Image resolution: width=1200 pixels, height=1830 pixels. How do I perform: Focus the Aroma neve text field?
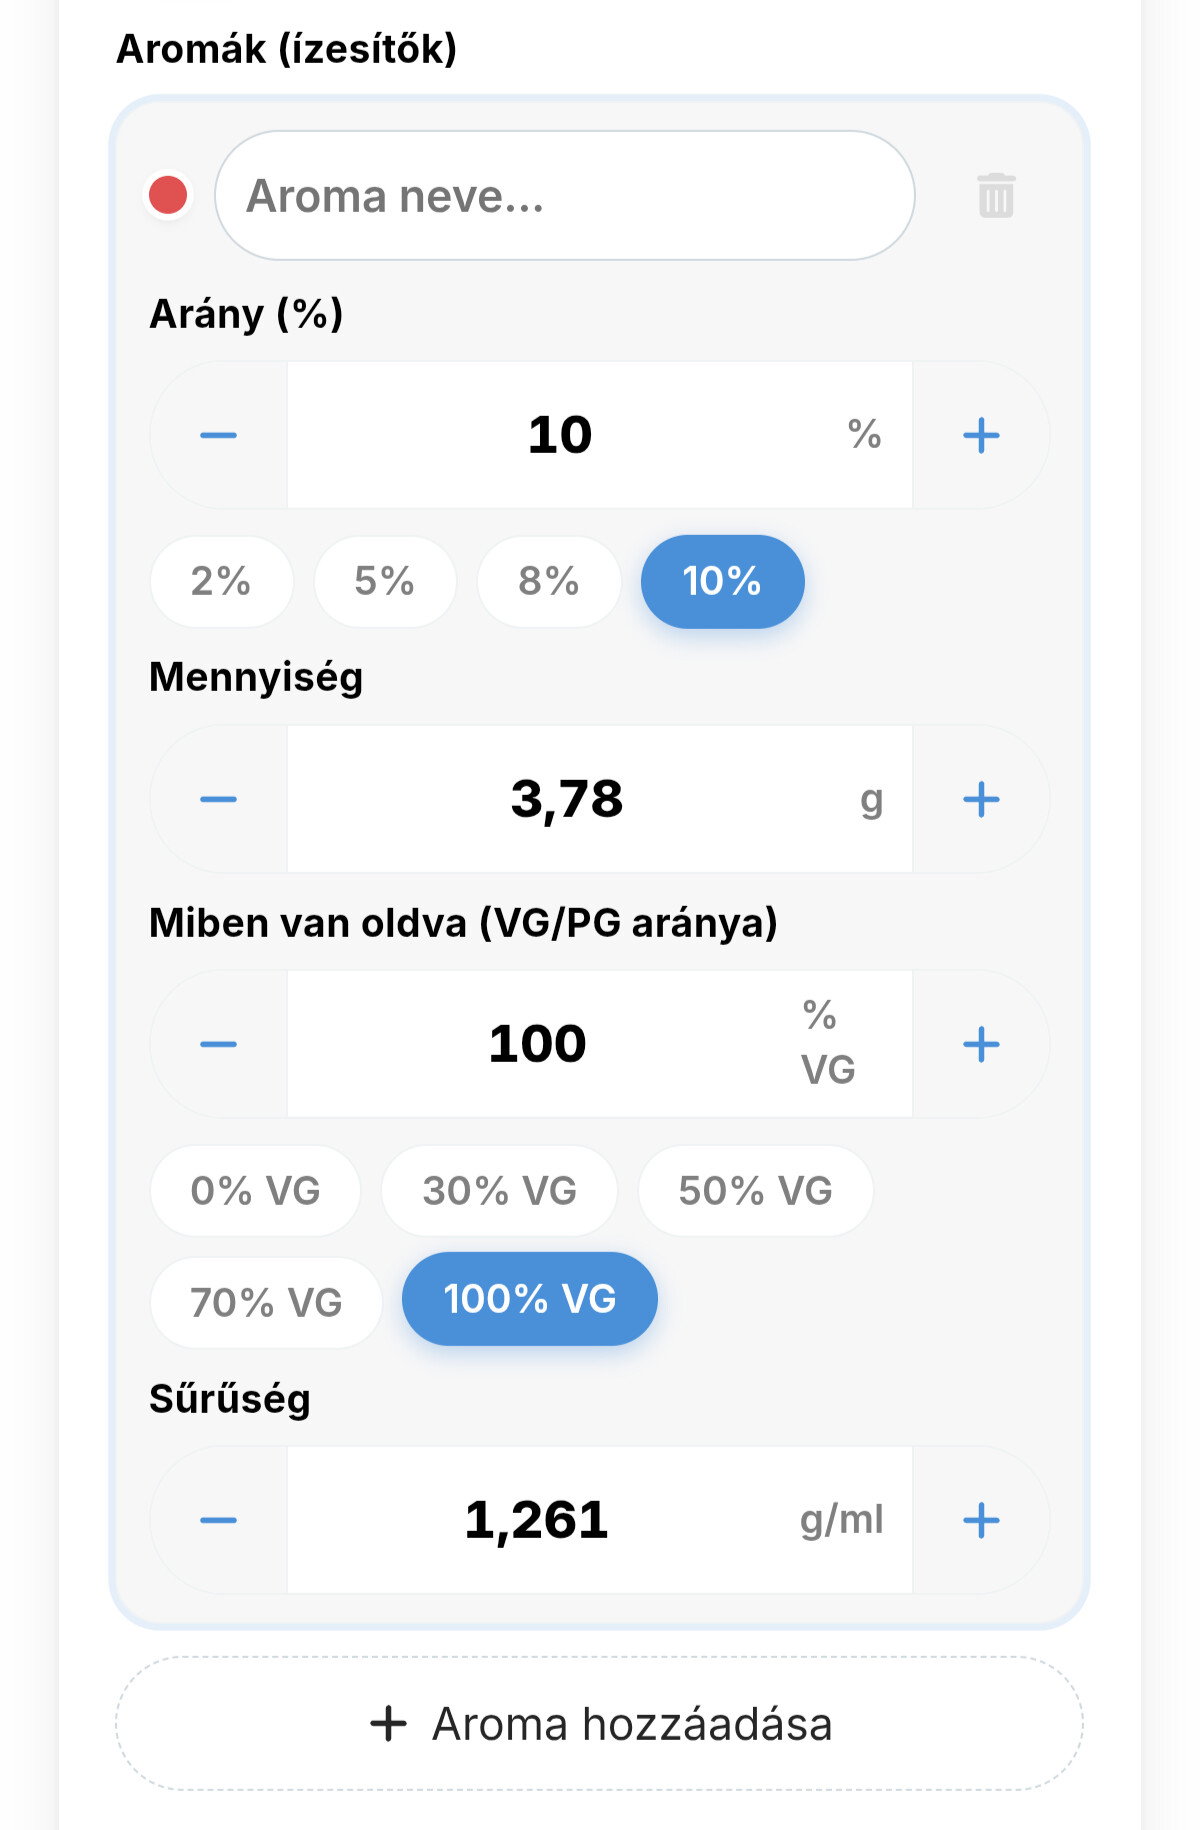565,196
